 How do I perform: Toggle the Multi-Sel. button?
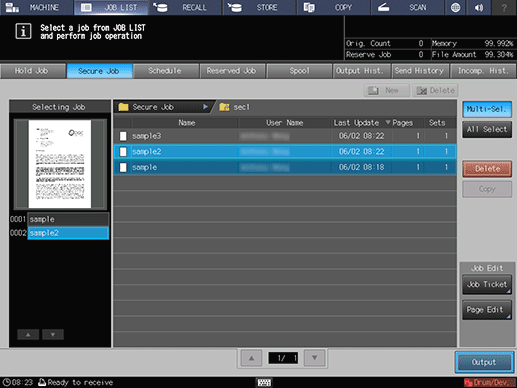pyautogui.click(x=487, y=109)
